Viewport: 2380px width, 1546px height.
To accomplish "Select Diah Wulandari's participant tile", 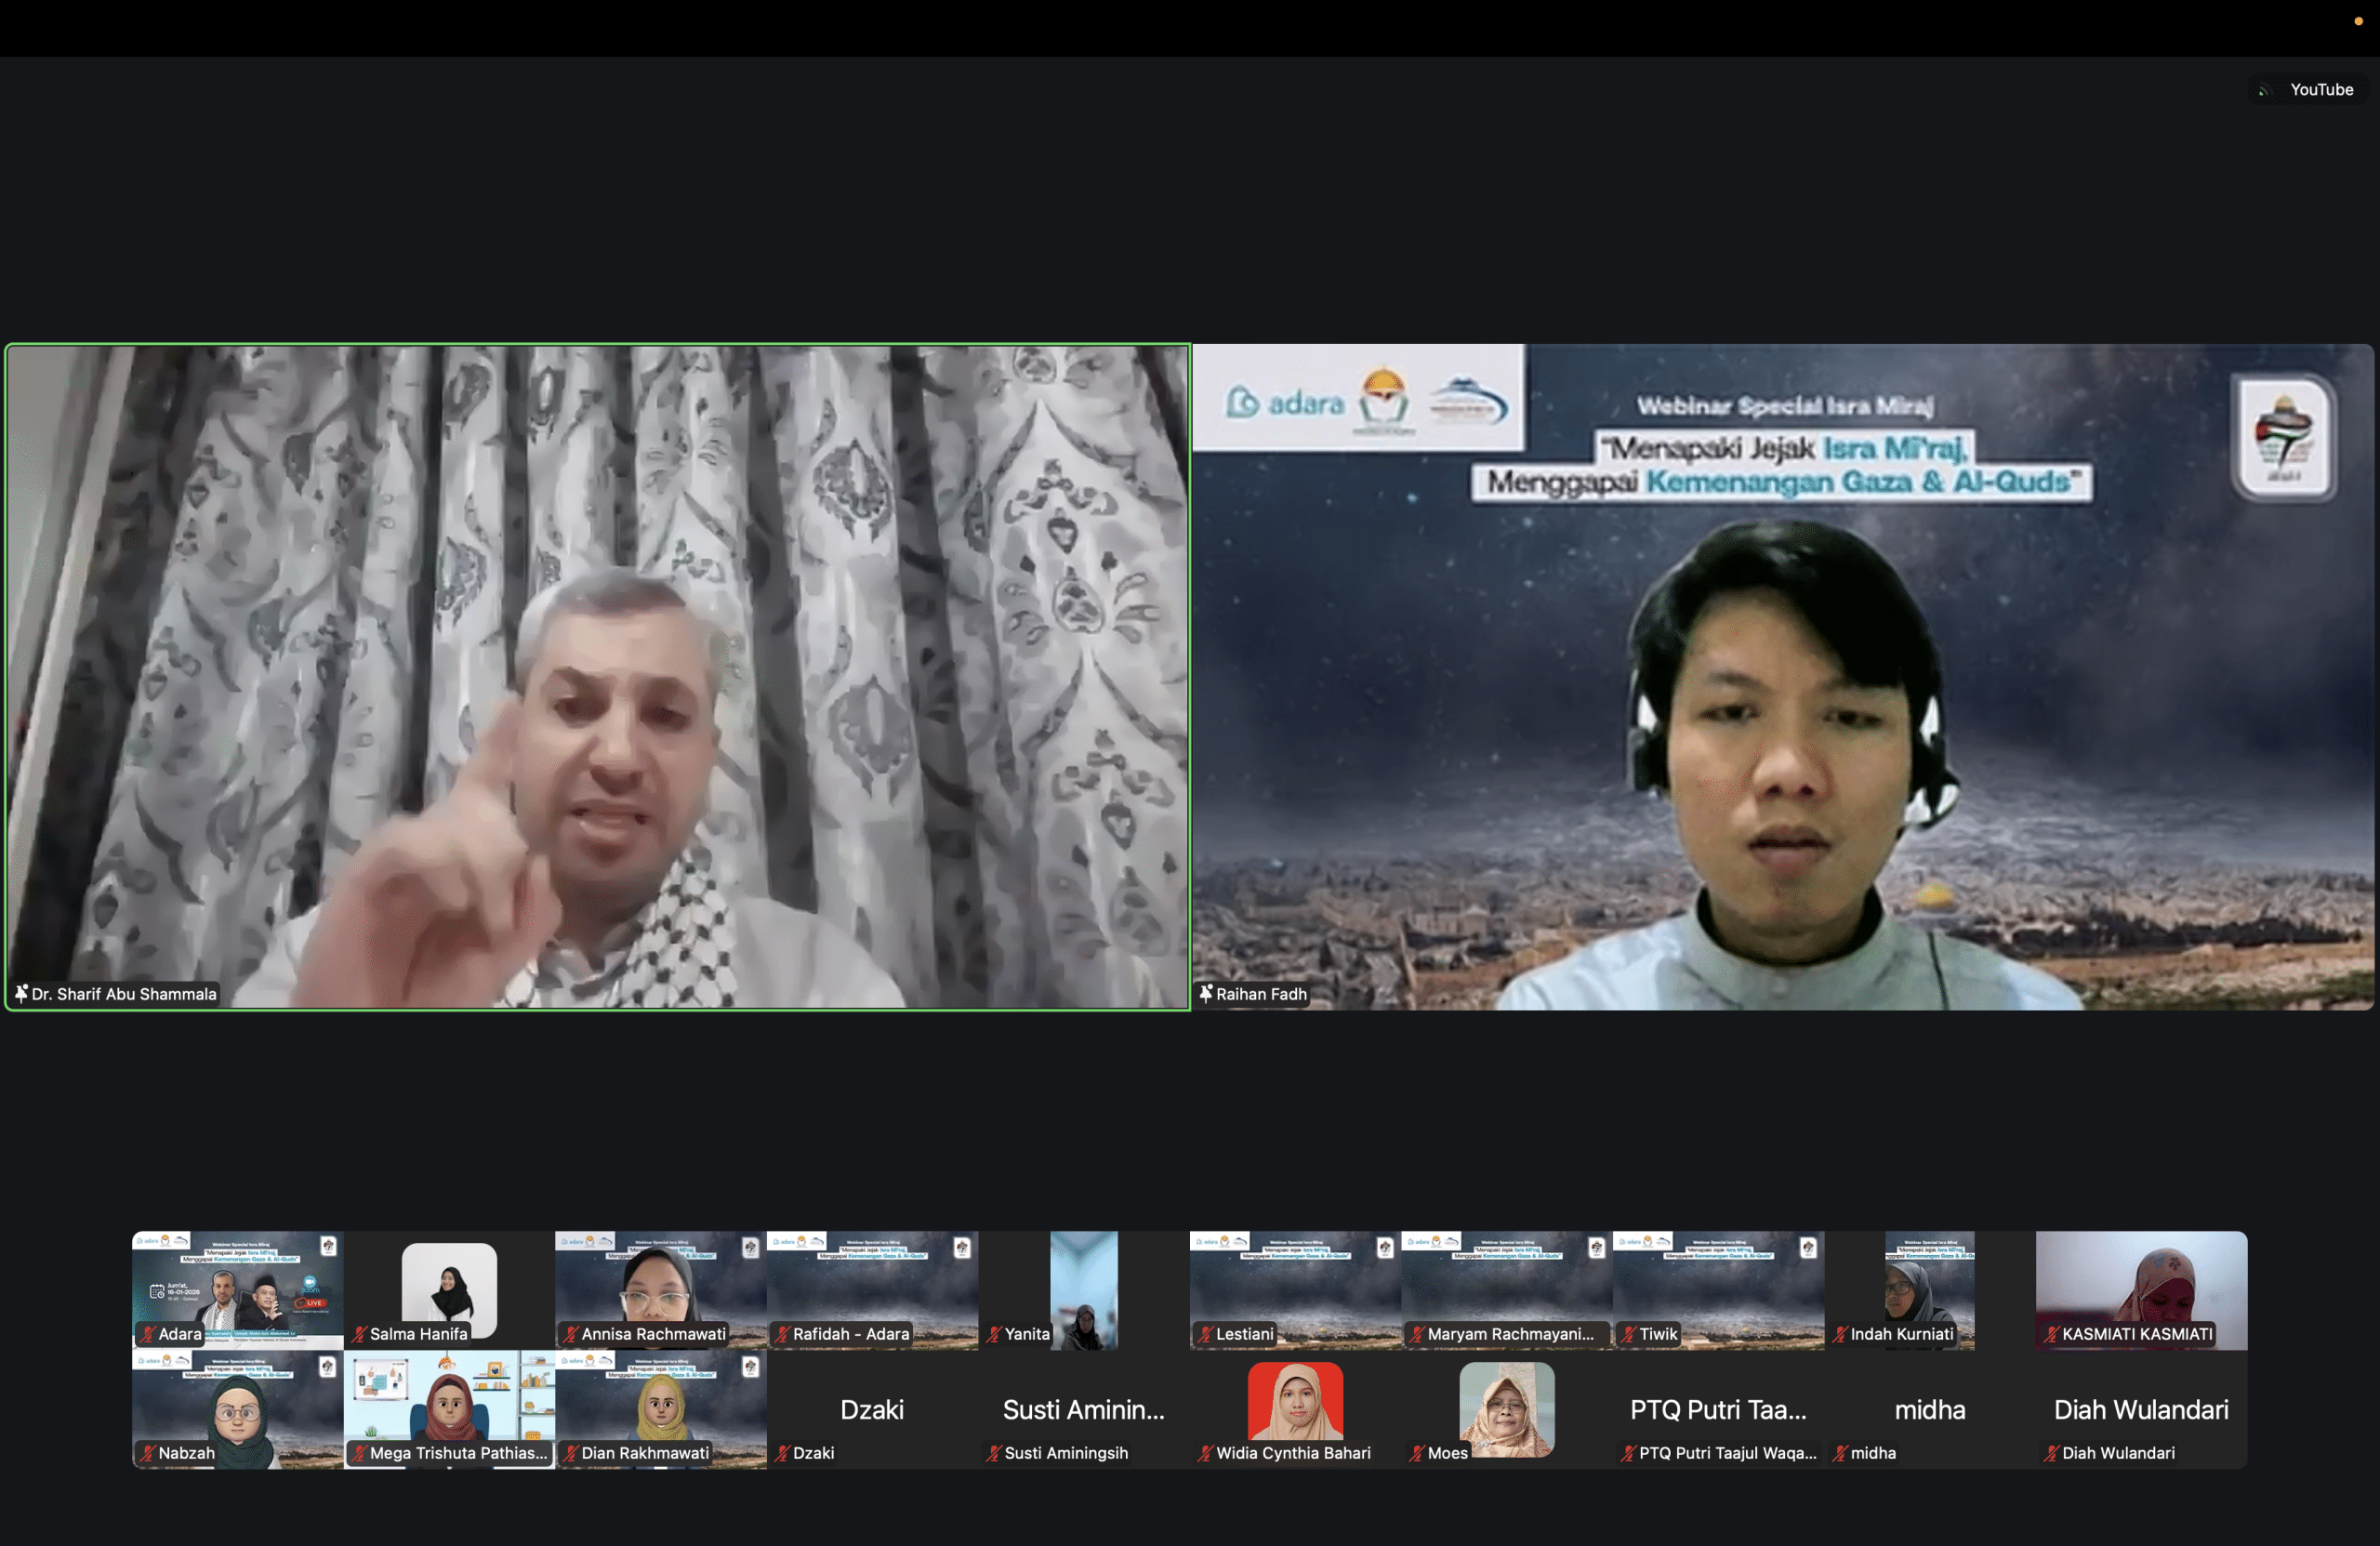I will click(x=2140, y=1410).
